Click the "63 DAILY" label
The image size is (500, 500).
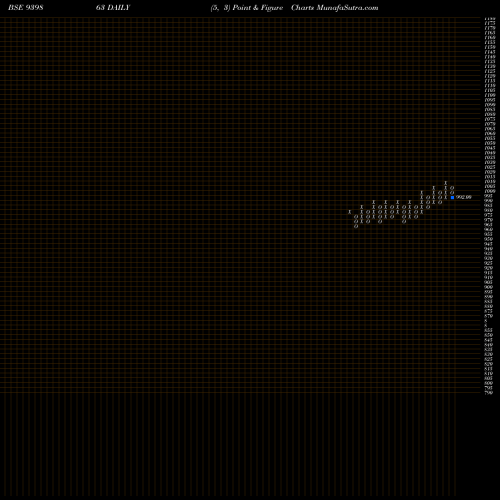pos(113,8)
